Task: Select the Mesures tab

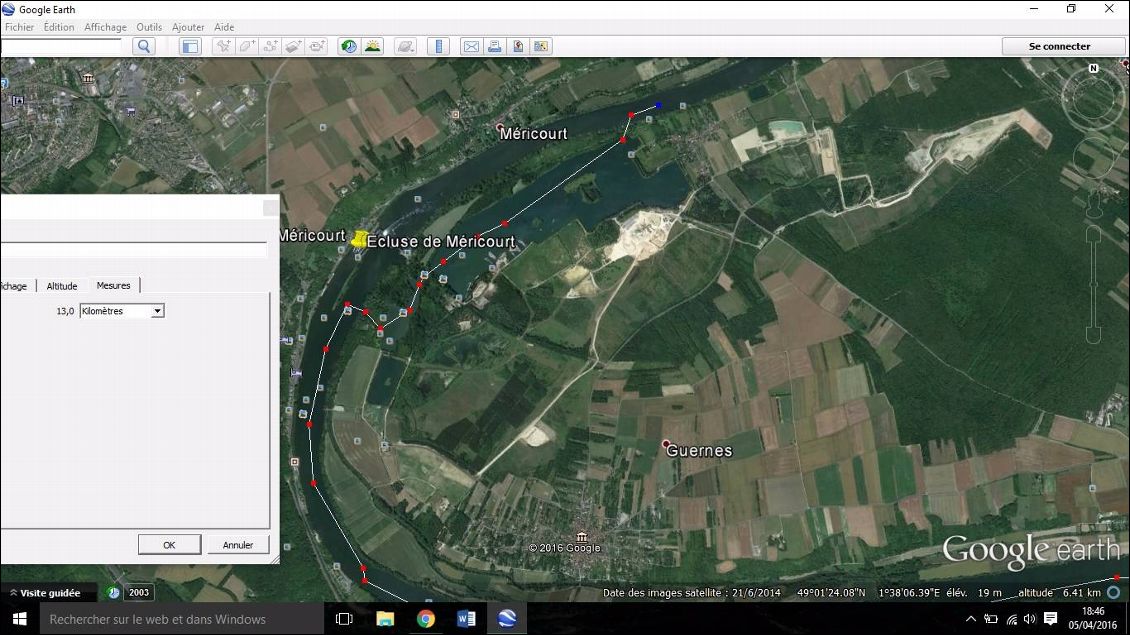Action: click(113, 285)
